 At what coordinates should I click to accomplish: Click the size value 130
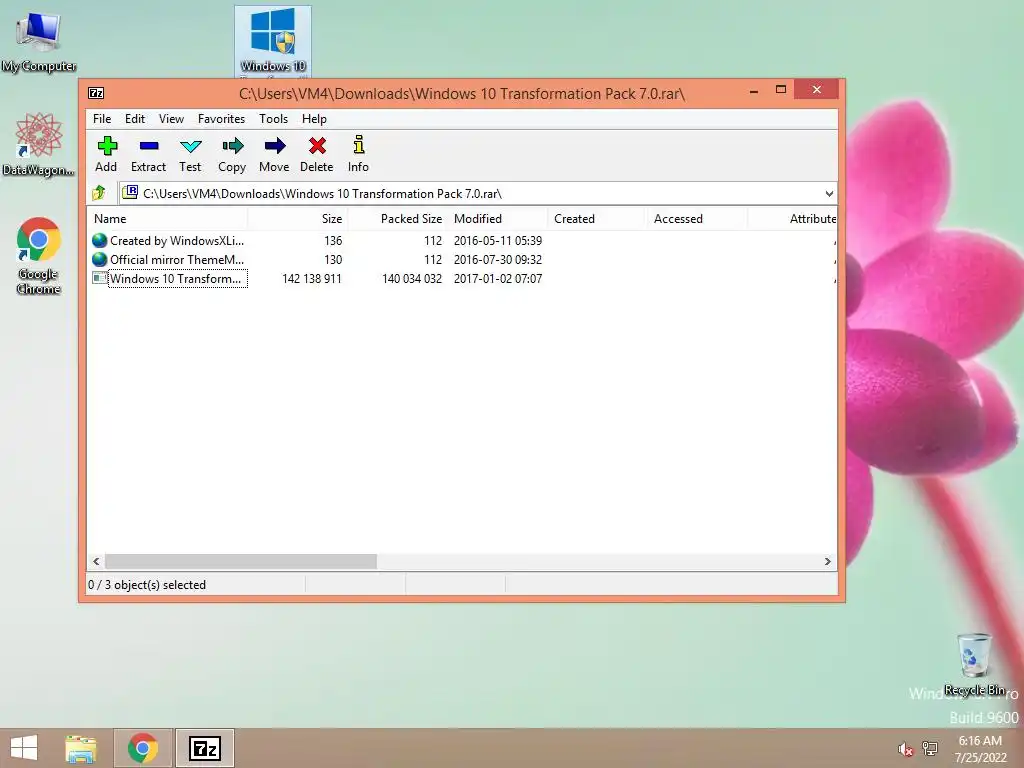pos(333,259)
